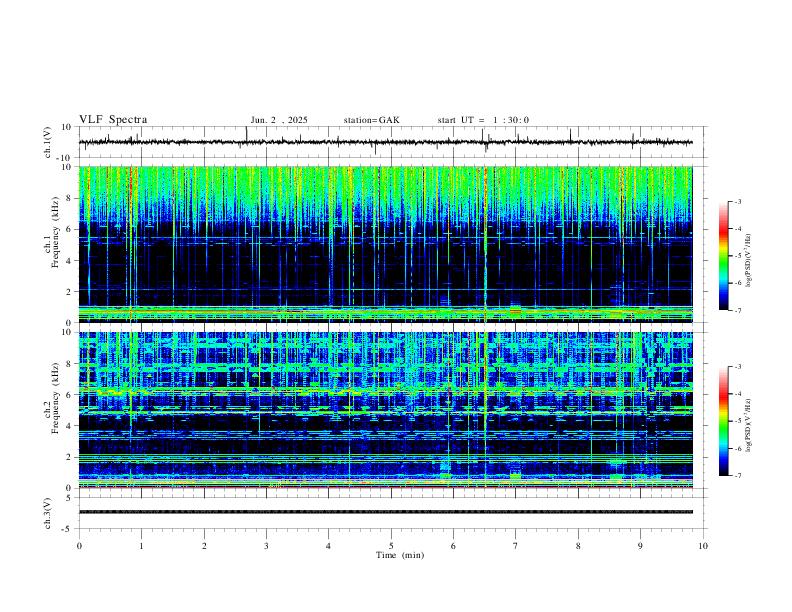Click the "station=GAK" label

point(371,120)
